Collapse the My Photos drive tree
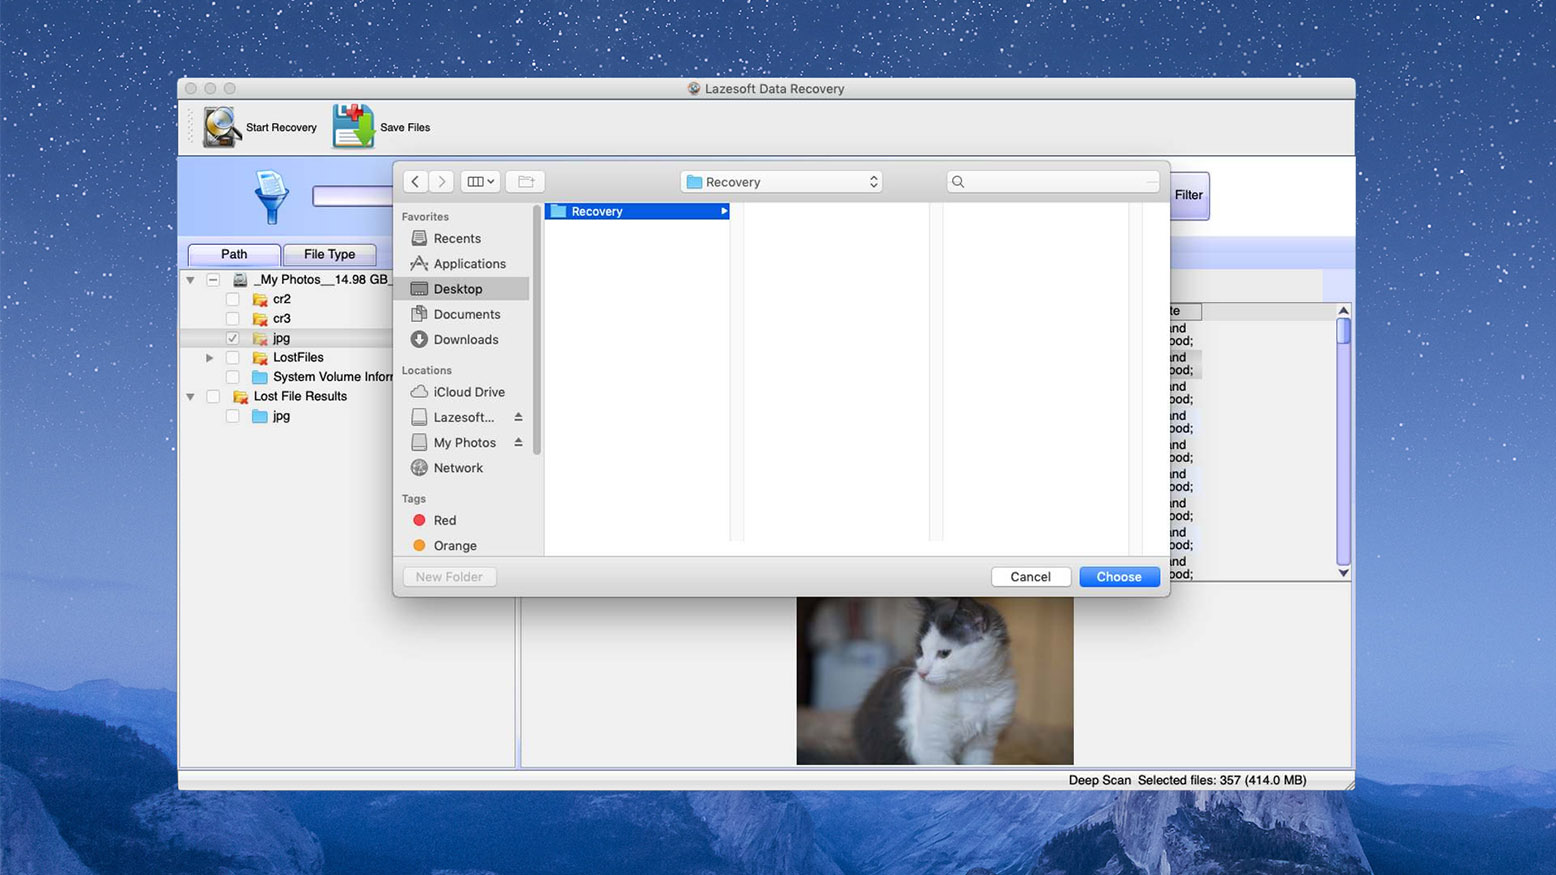 pos(190,280)
